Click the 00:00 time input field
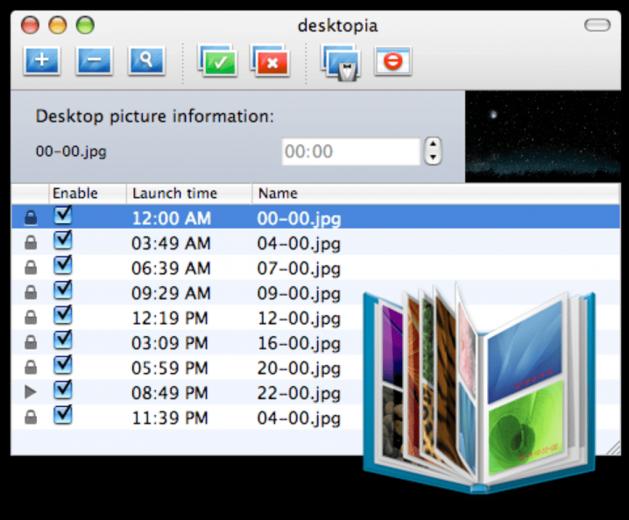 point(351,152)
